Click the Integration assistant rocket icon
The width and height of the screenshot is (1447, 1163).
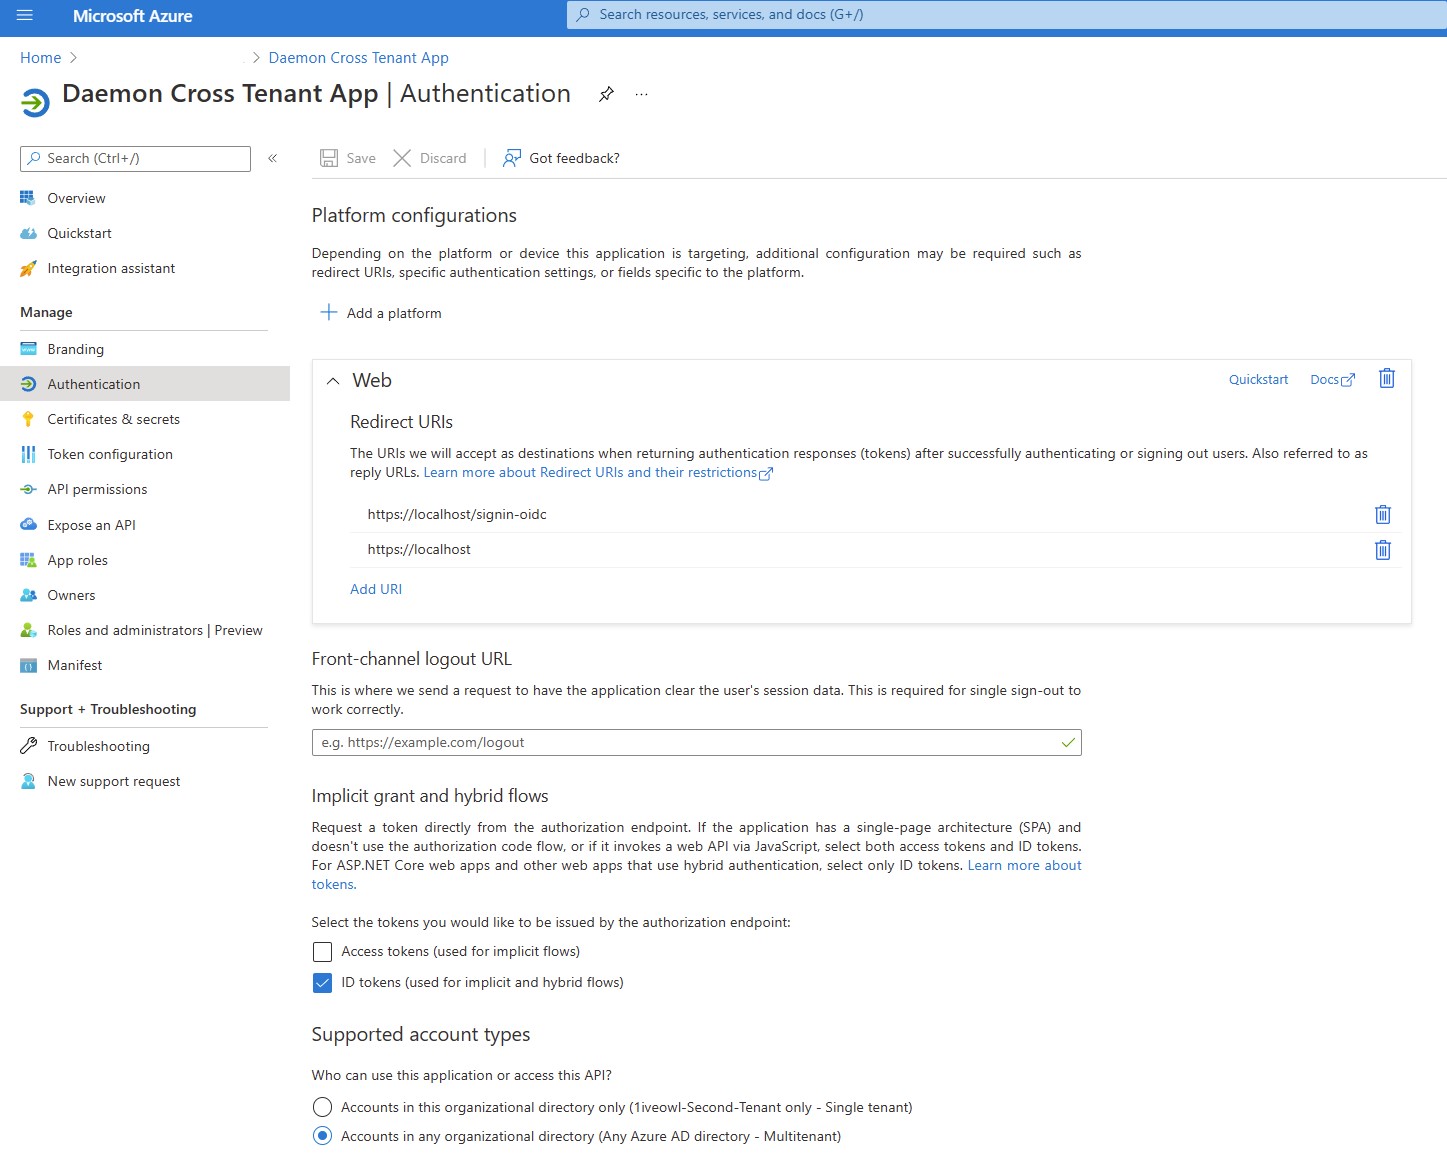pyautogui.click(x=28, y=268)
